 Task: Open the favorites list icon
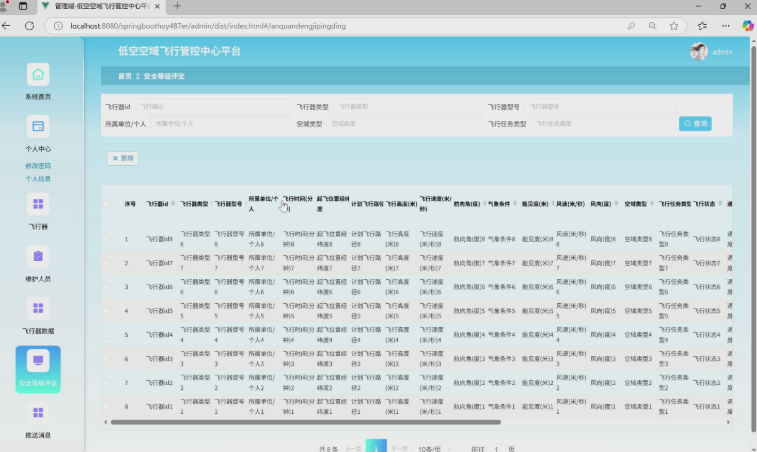pyautogui.click(x=702, y=26)
